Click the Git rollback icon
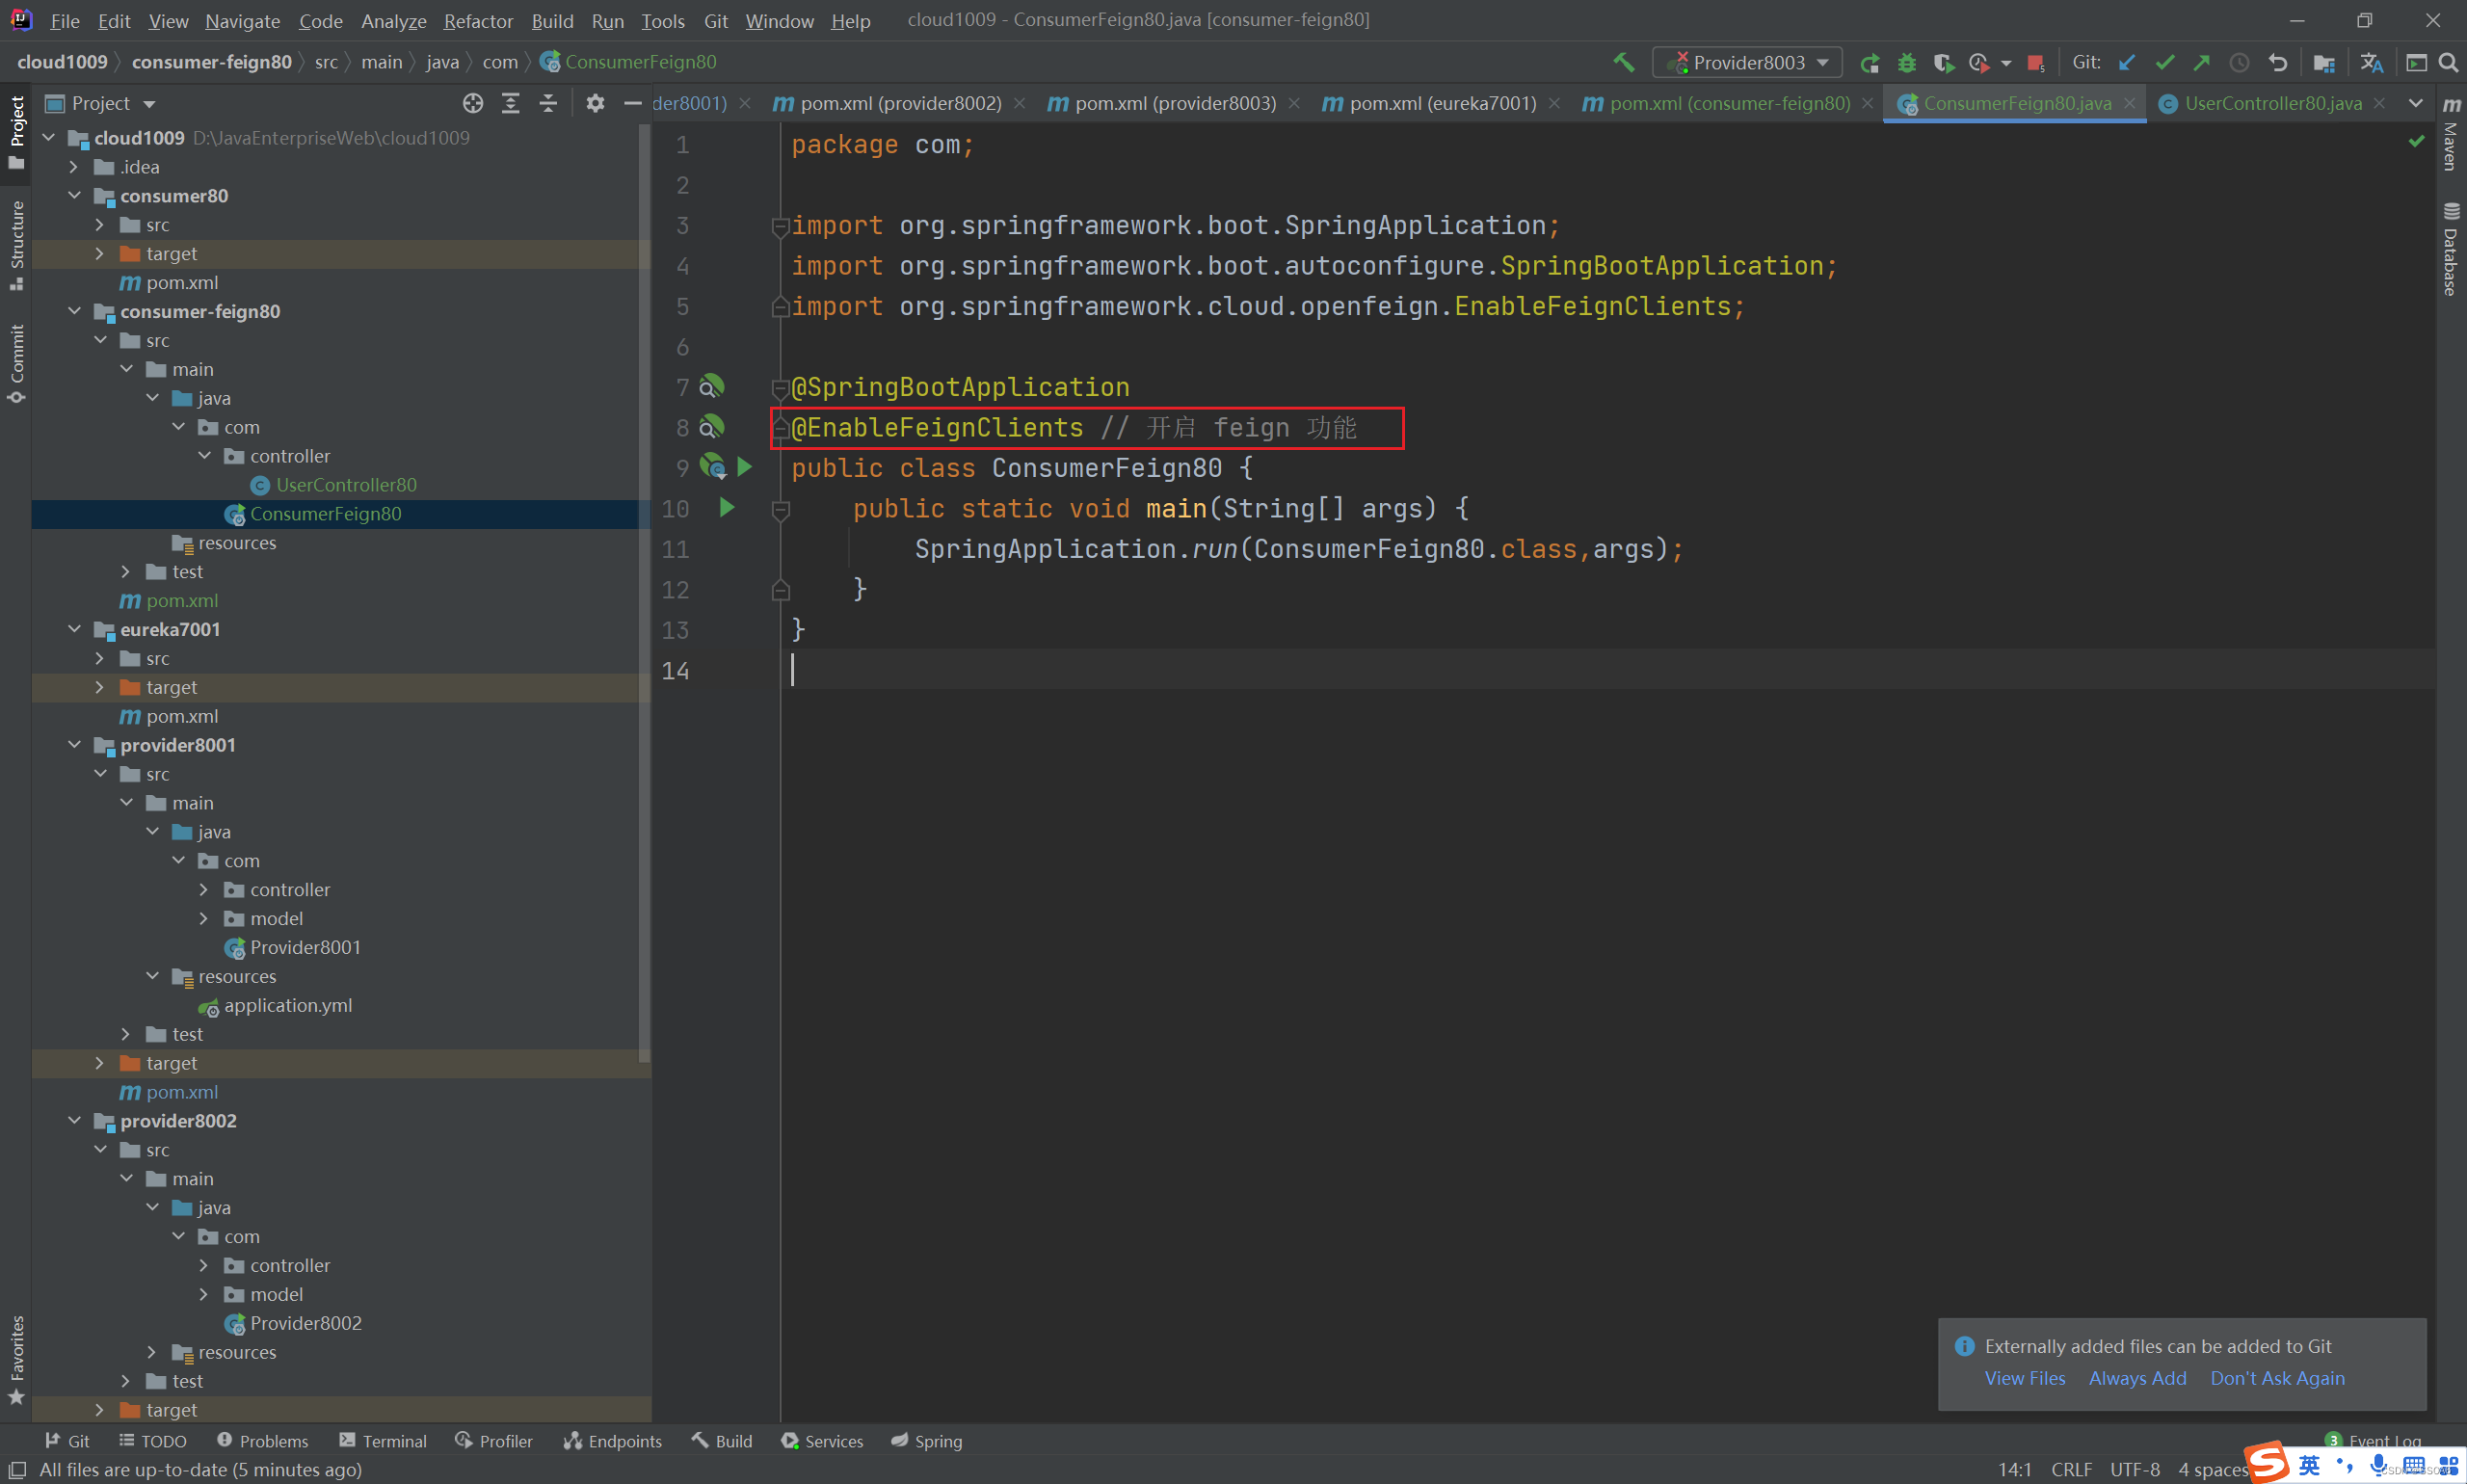Screen dimensions: 2467x1484 pos(2278,62)
